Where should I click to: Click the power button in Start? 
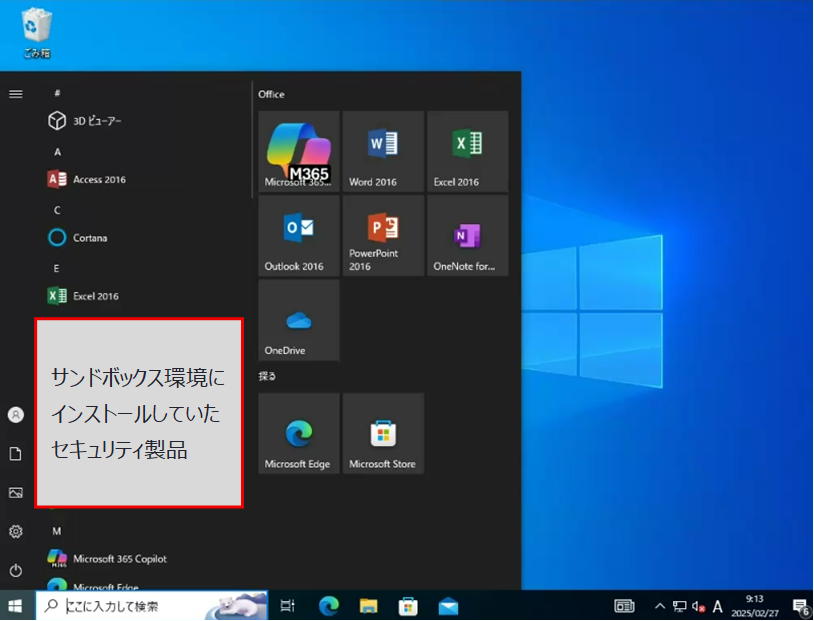point(15,570)
